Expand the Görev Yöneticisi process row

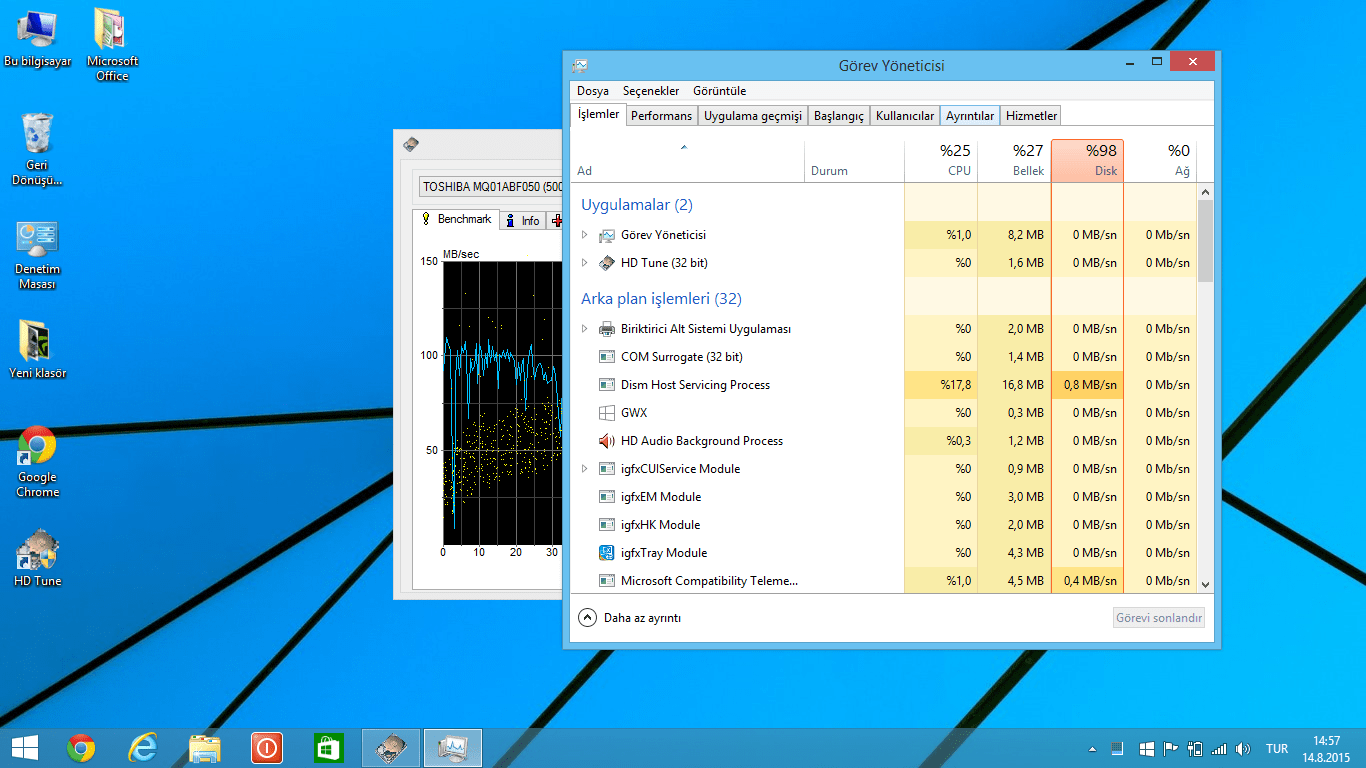coord(585,235)
